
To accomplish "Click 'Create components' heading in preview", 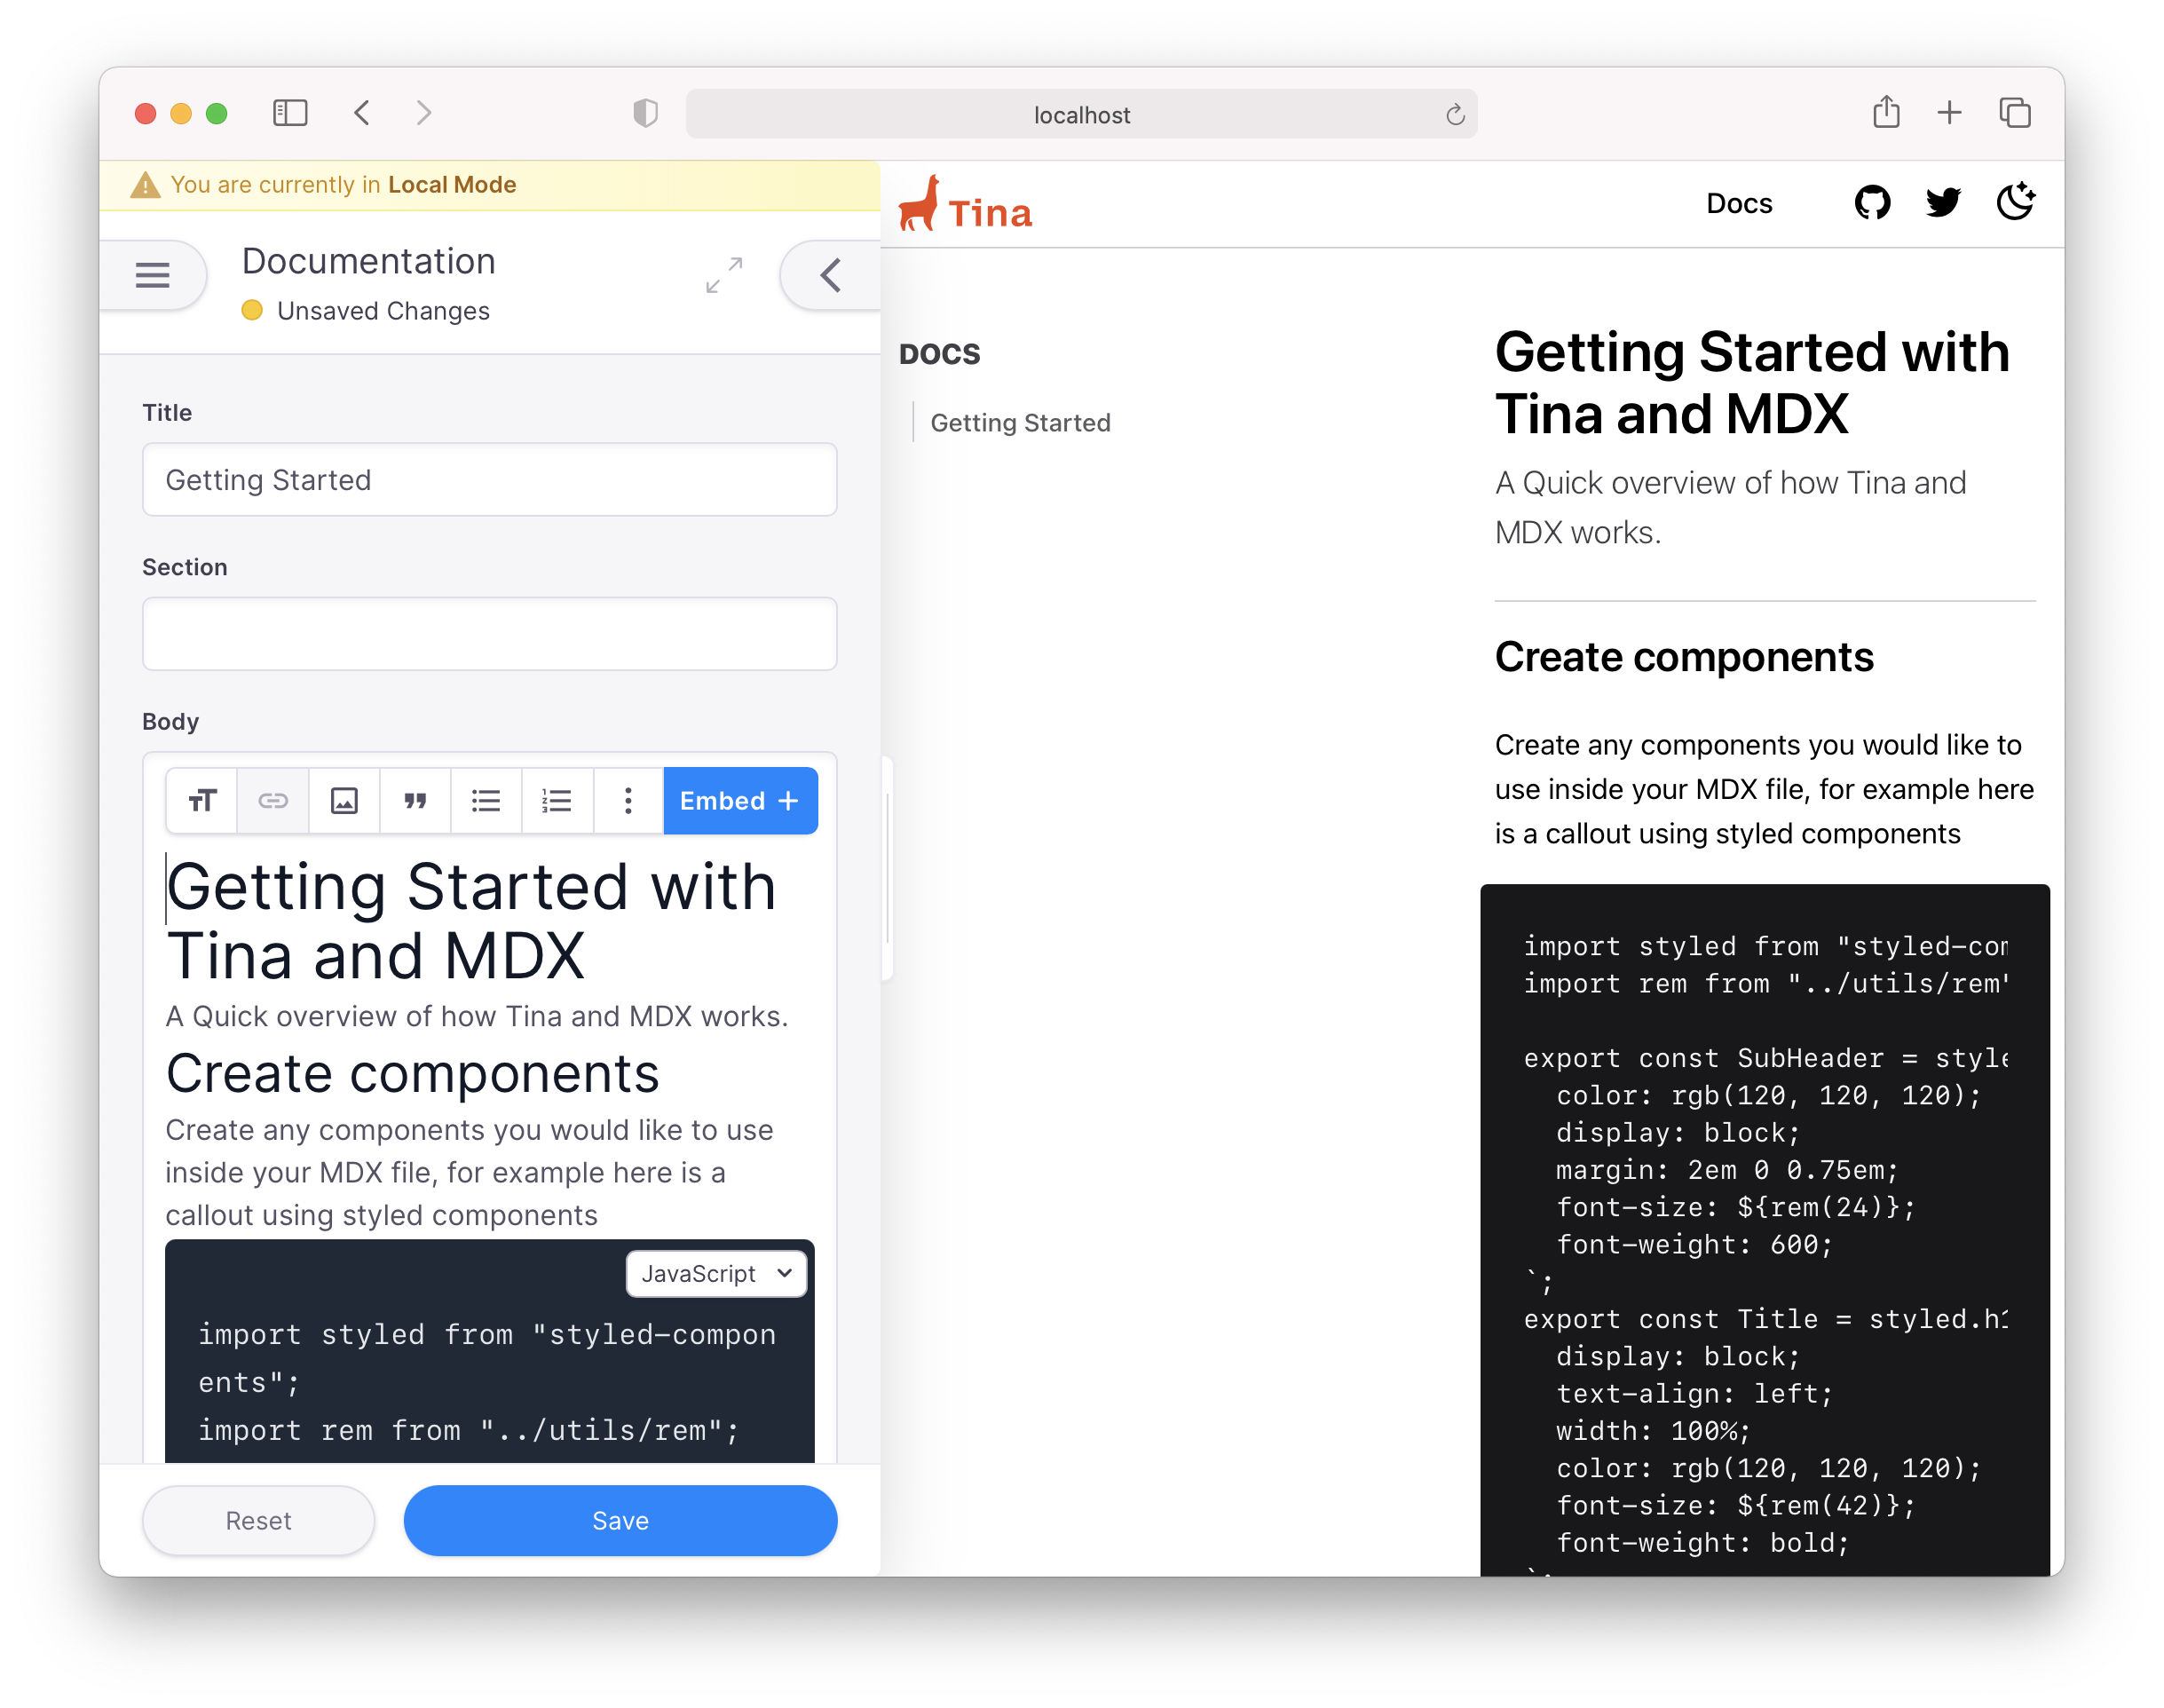I will tap(1684, 657).
